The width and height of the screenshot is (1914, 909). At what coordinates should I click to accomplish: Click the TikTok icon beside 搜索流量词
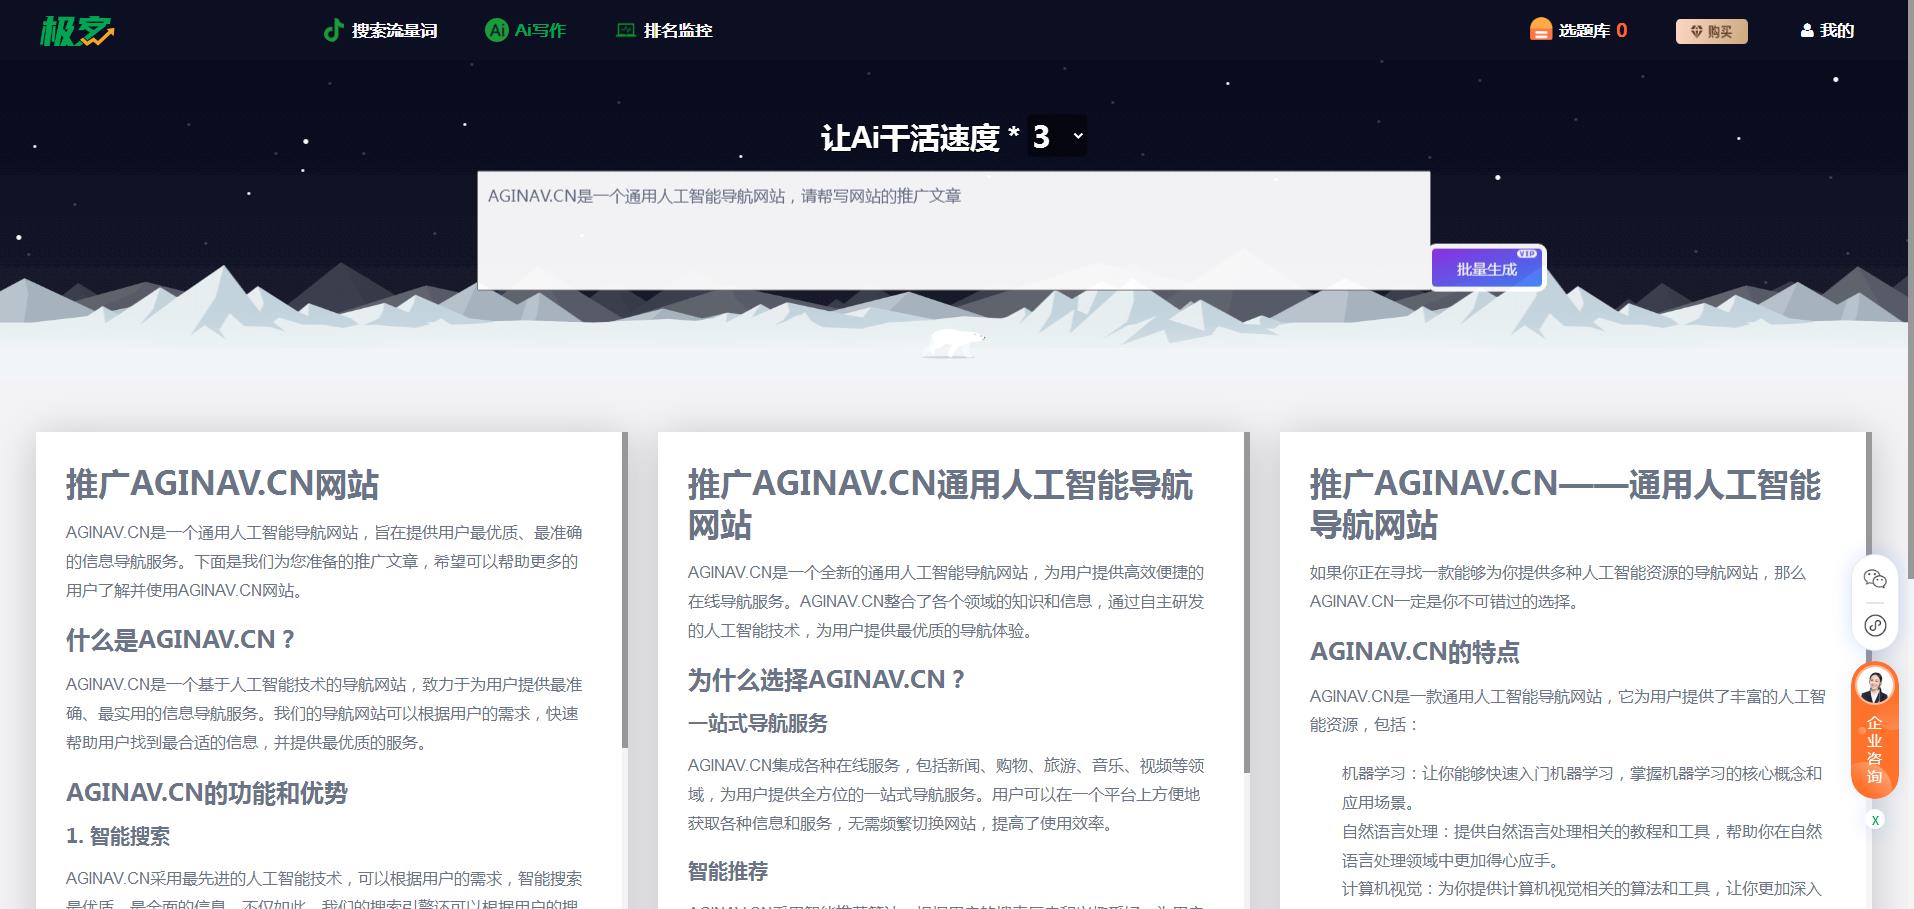333,31
